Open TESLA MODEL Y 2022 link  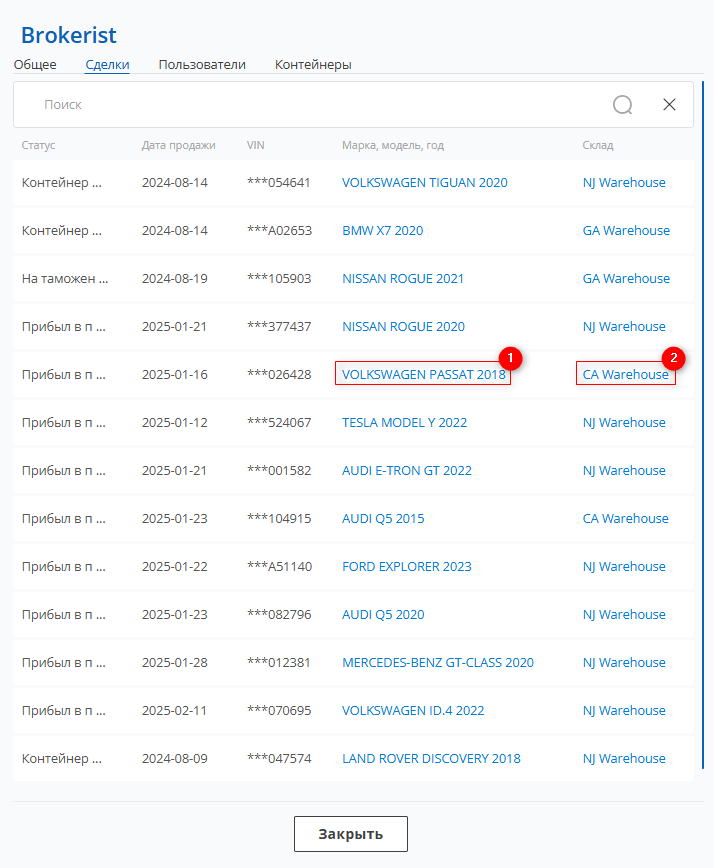click(x=405, y=423)
